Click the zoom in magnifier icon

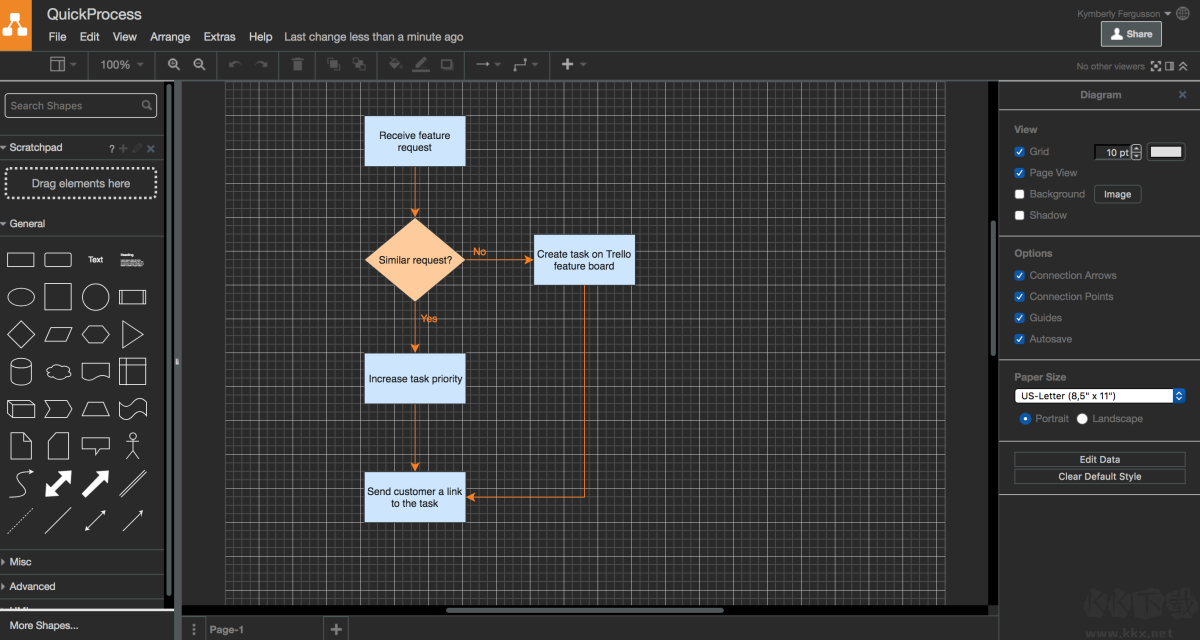(174, 64)
